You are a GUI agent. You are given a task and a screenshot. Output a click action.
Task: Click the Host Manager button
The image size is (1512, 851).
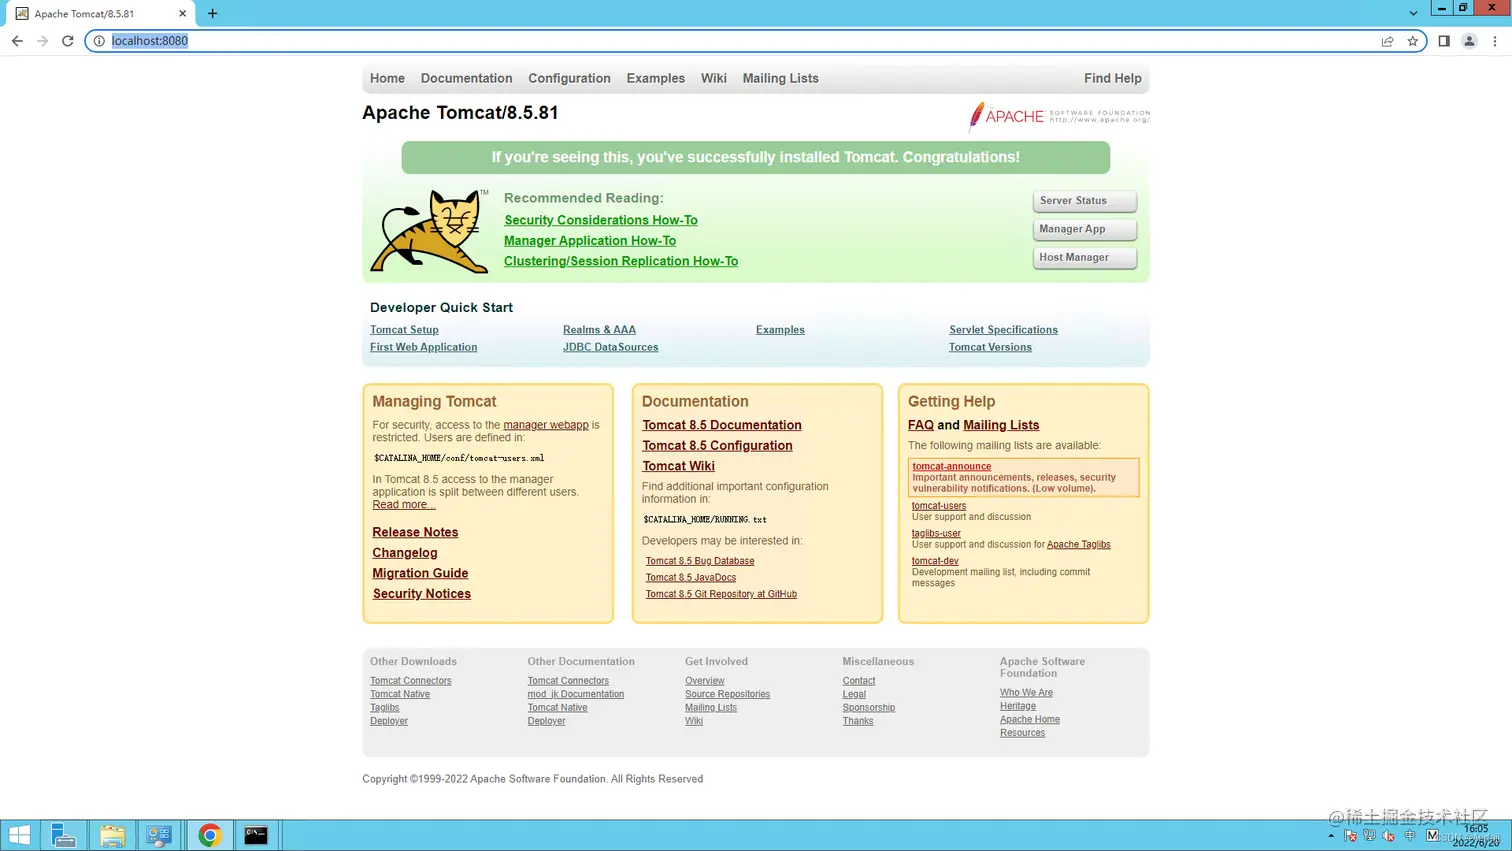(x=1084, y=257)
